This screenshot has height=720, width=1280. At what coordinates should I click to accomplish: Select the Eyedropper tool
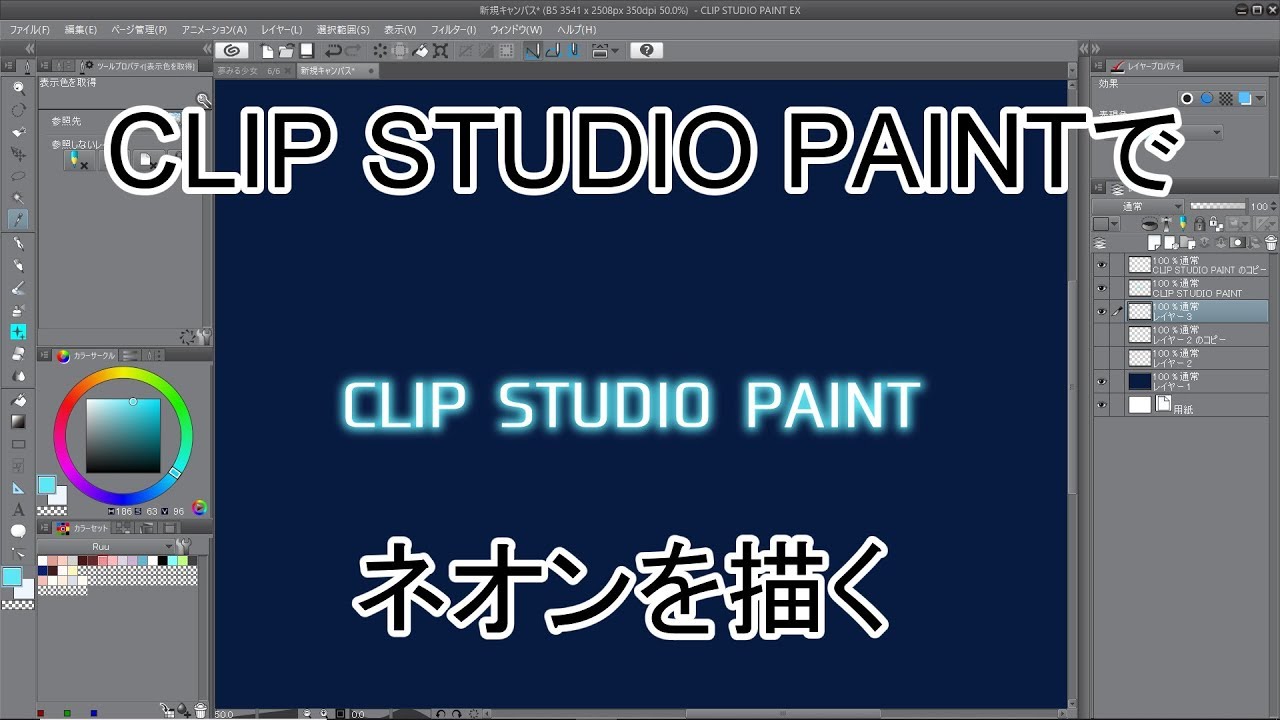[x=18, y=219]
